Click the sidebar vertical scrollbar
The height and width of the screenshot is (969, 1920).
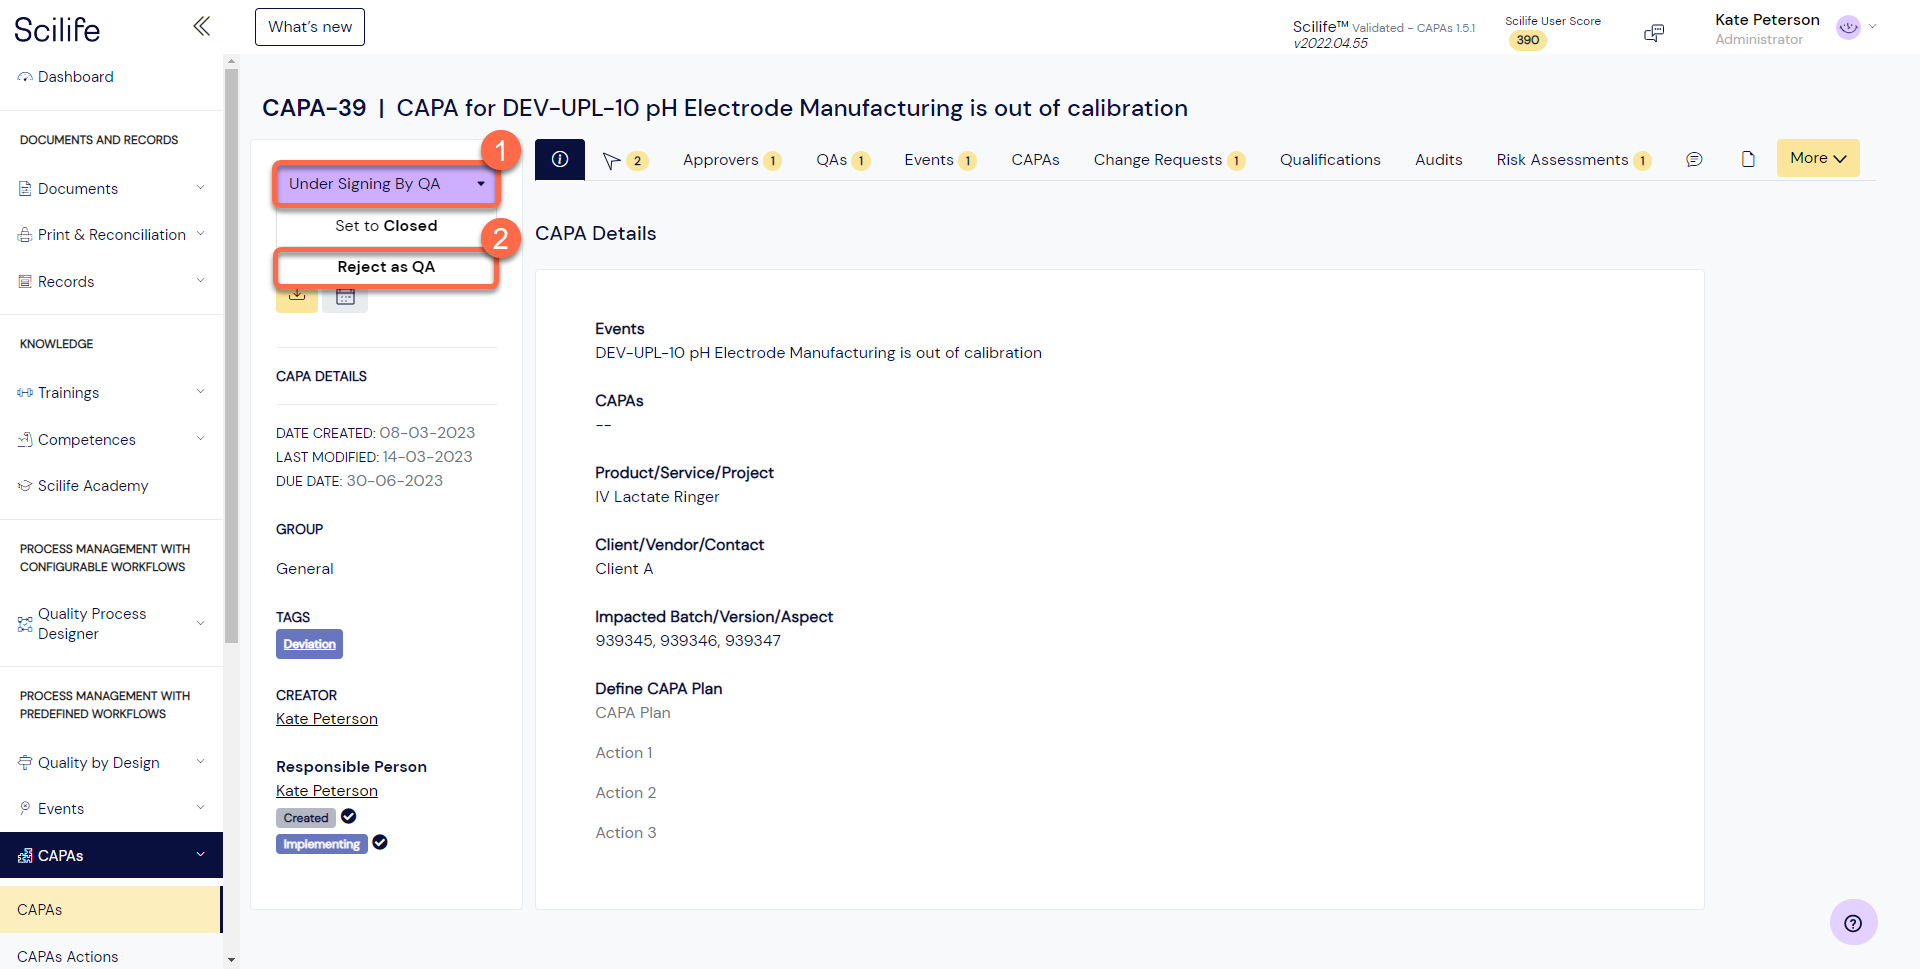pos(231,355)
